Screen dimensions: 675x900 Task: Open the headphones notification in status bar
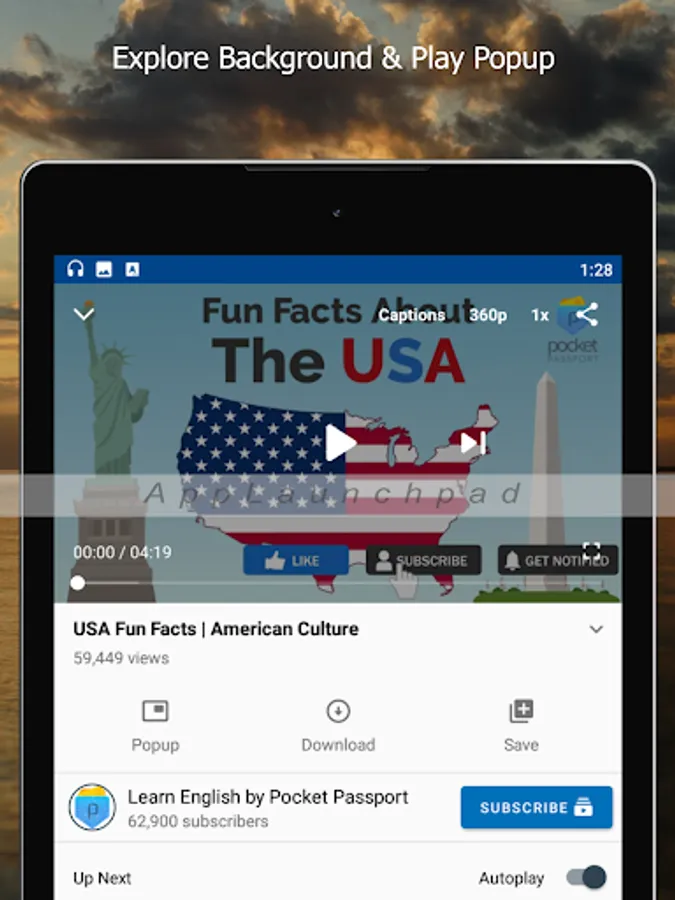75,269
